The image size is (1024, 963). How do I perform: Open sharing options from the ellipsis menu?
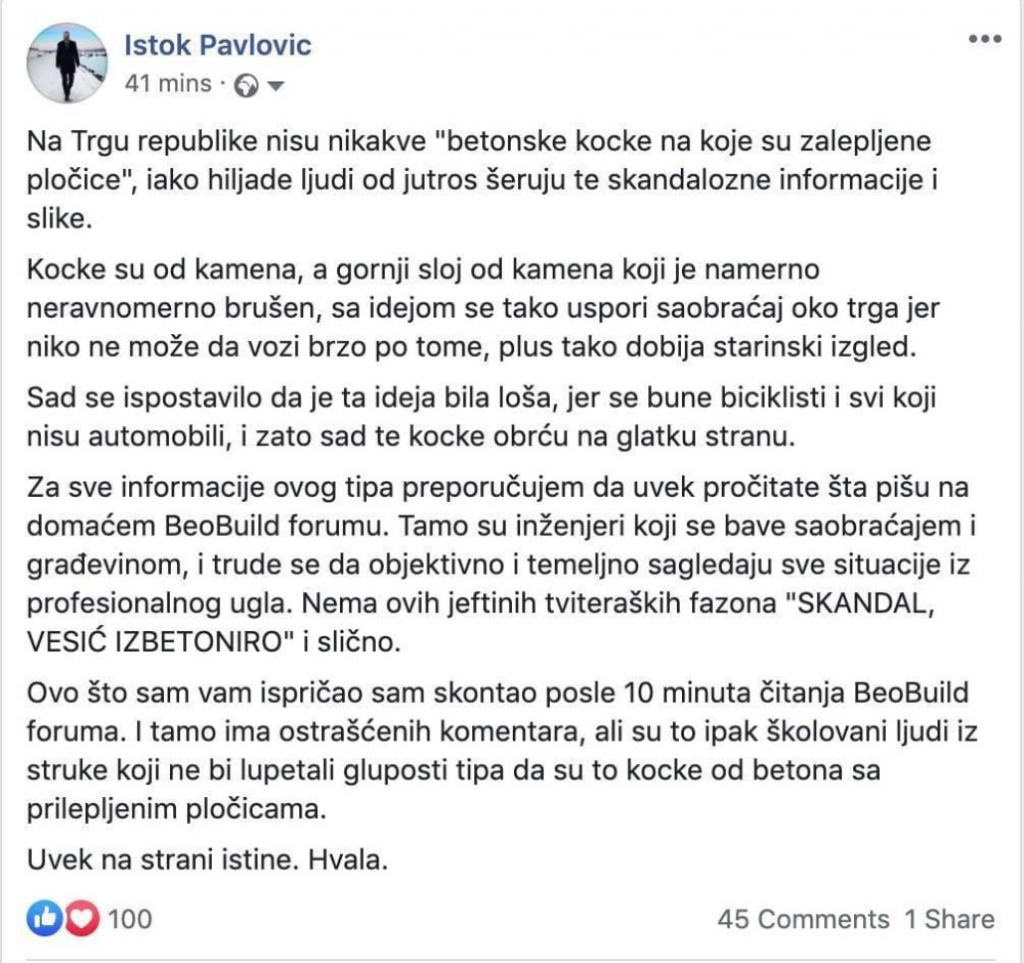tap(984, 38)
